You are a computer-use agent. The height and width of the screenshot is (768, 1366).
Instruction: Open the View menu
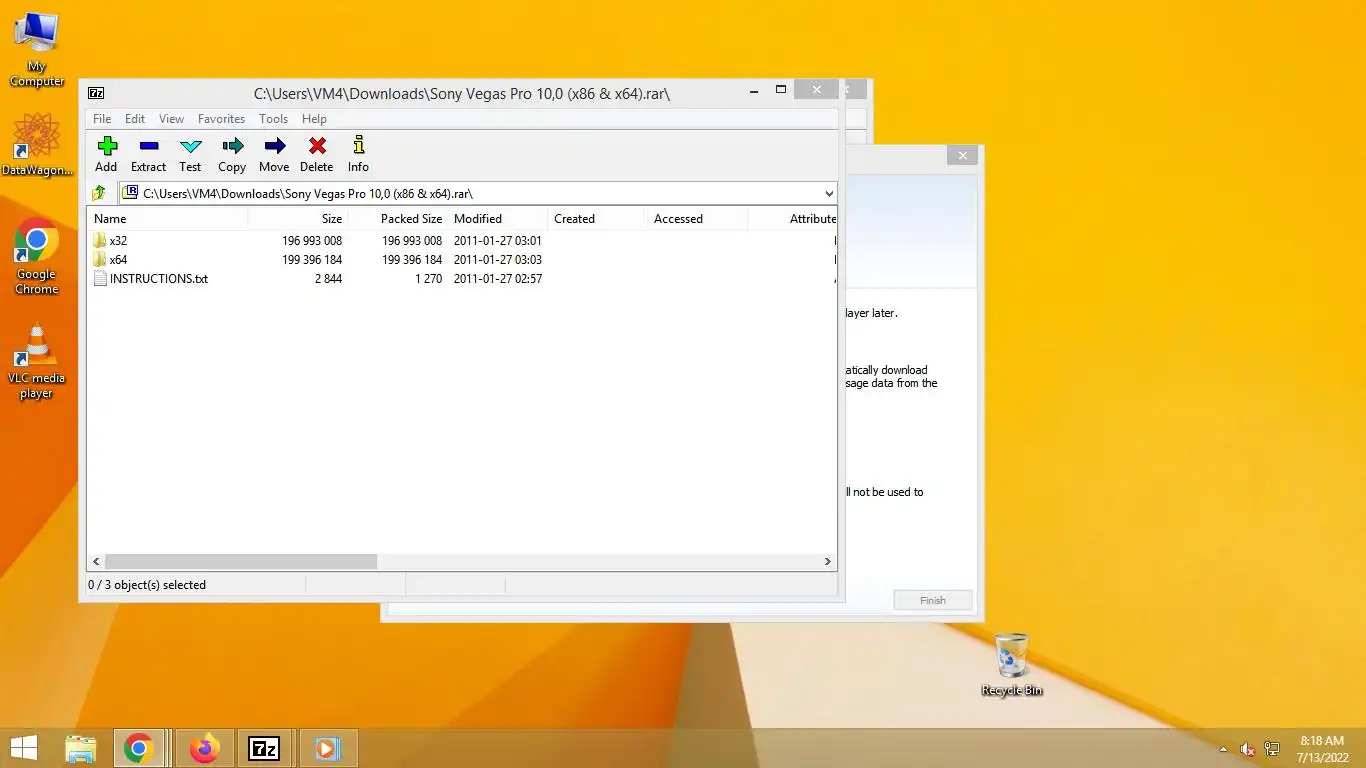point(171,118)
